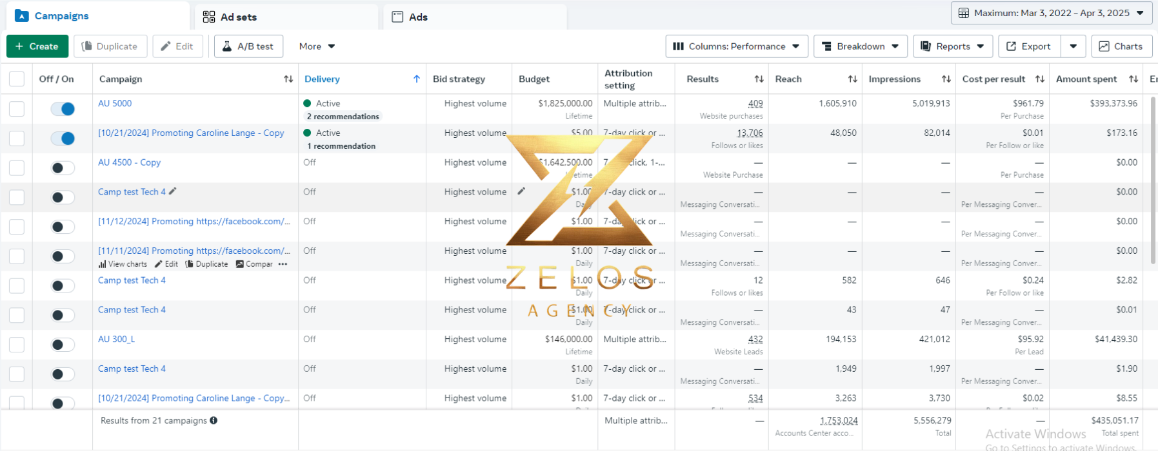Open the AU 4500 - Copy campaign

[129, 162]
